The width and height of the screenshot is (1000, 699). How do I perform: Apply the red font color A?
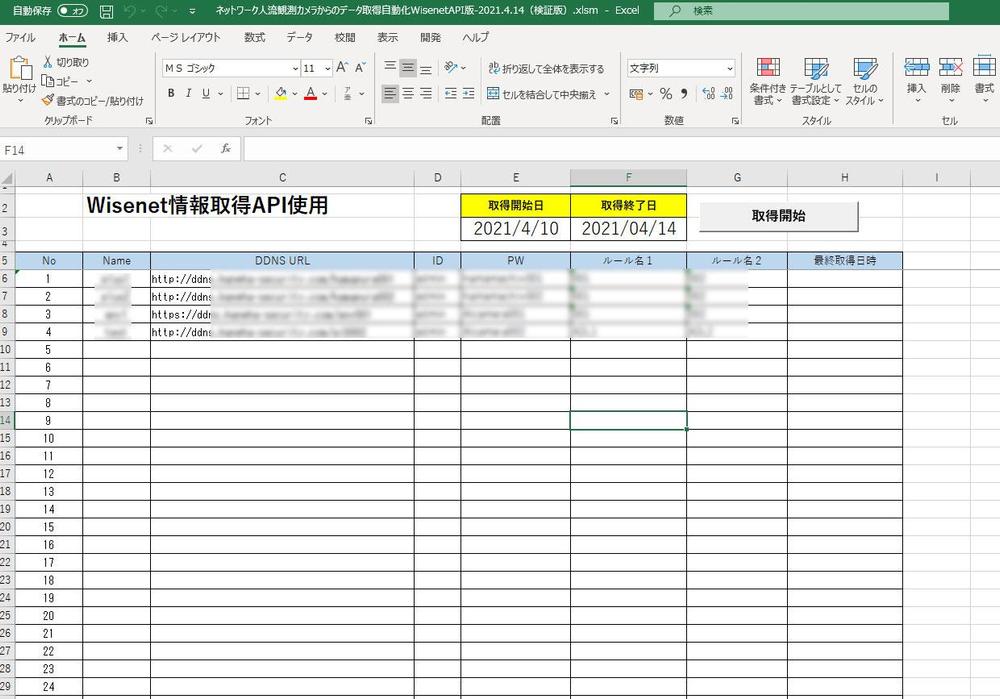pyautogui.click(x=311, y=94)
